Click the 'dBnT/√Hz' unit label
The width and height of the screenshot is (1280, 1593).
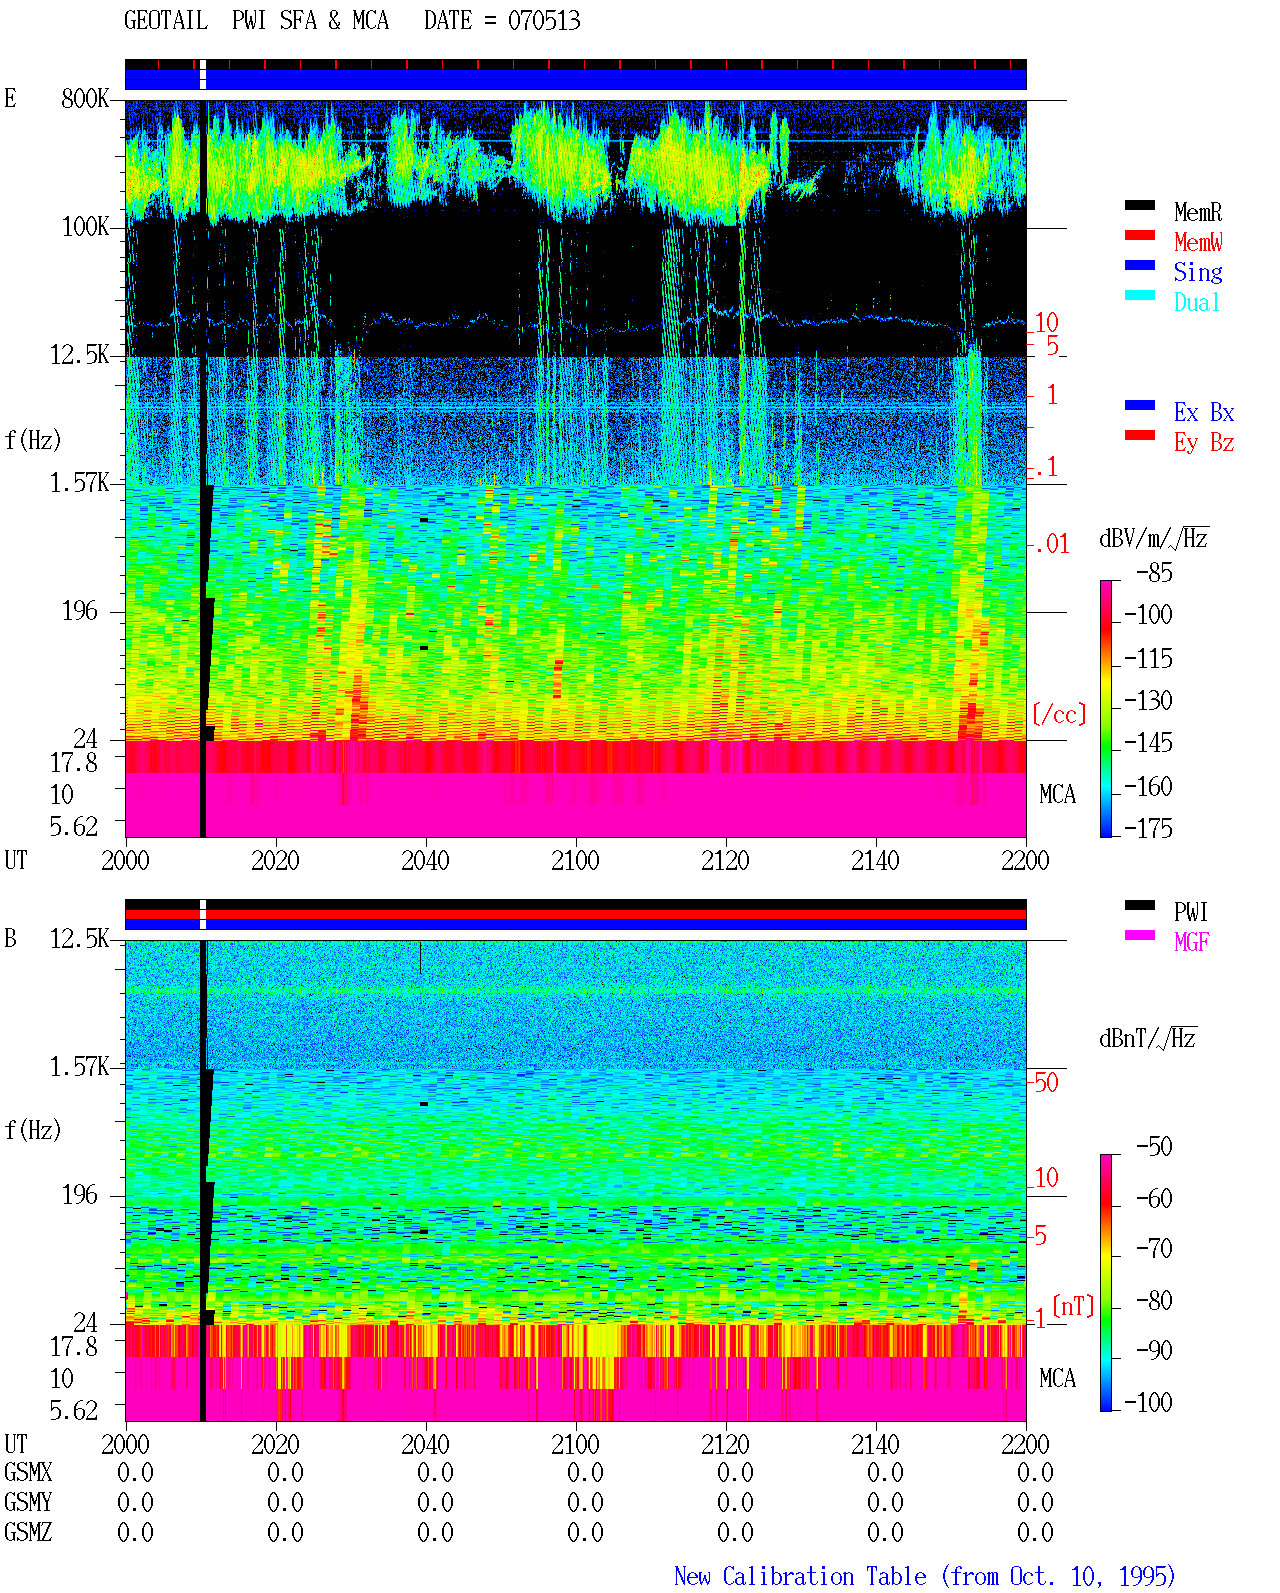(x=1148, y=1038)
